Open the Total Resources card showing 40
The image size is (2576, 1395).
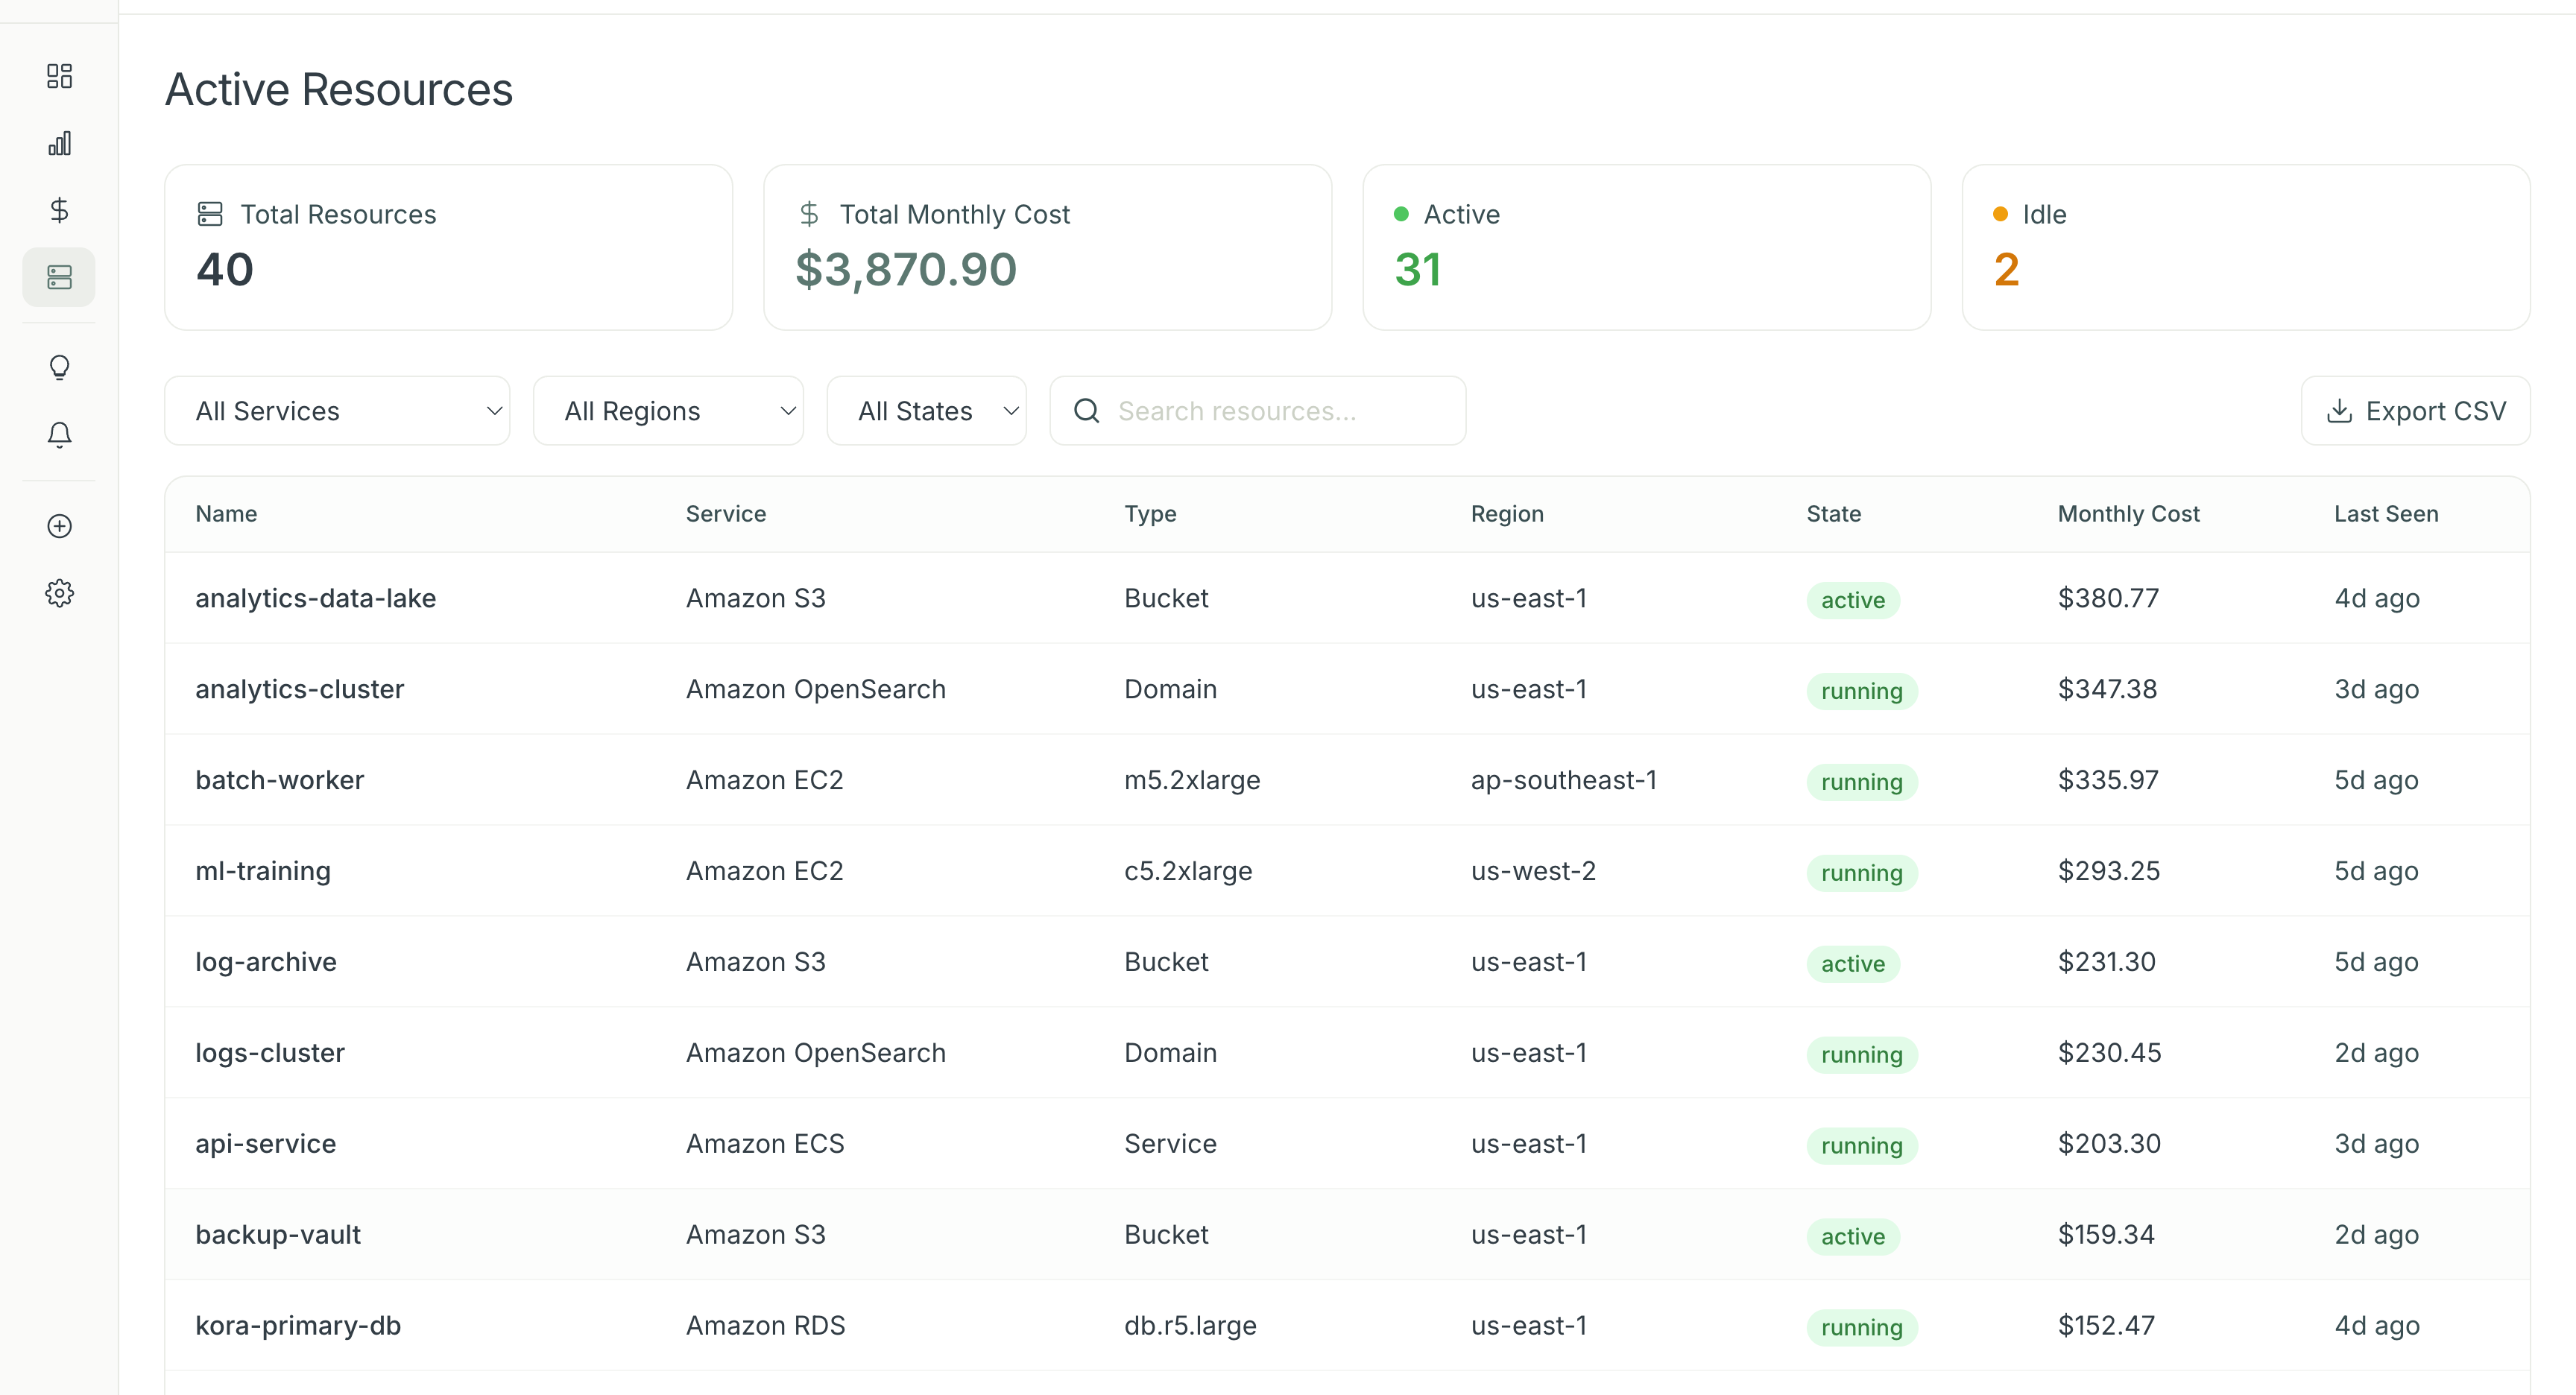tap(448, 247)
